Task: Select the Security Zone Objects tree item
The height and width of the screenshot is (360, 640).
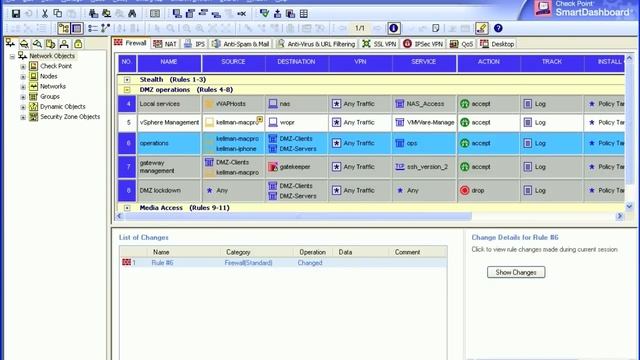Action: pyautogui.click(x=70, y=117)
